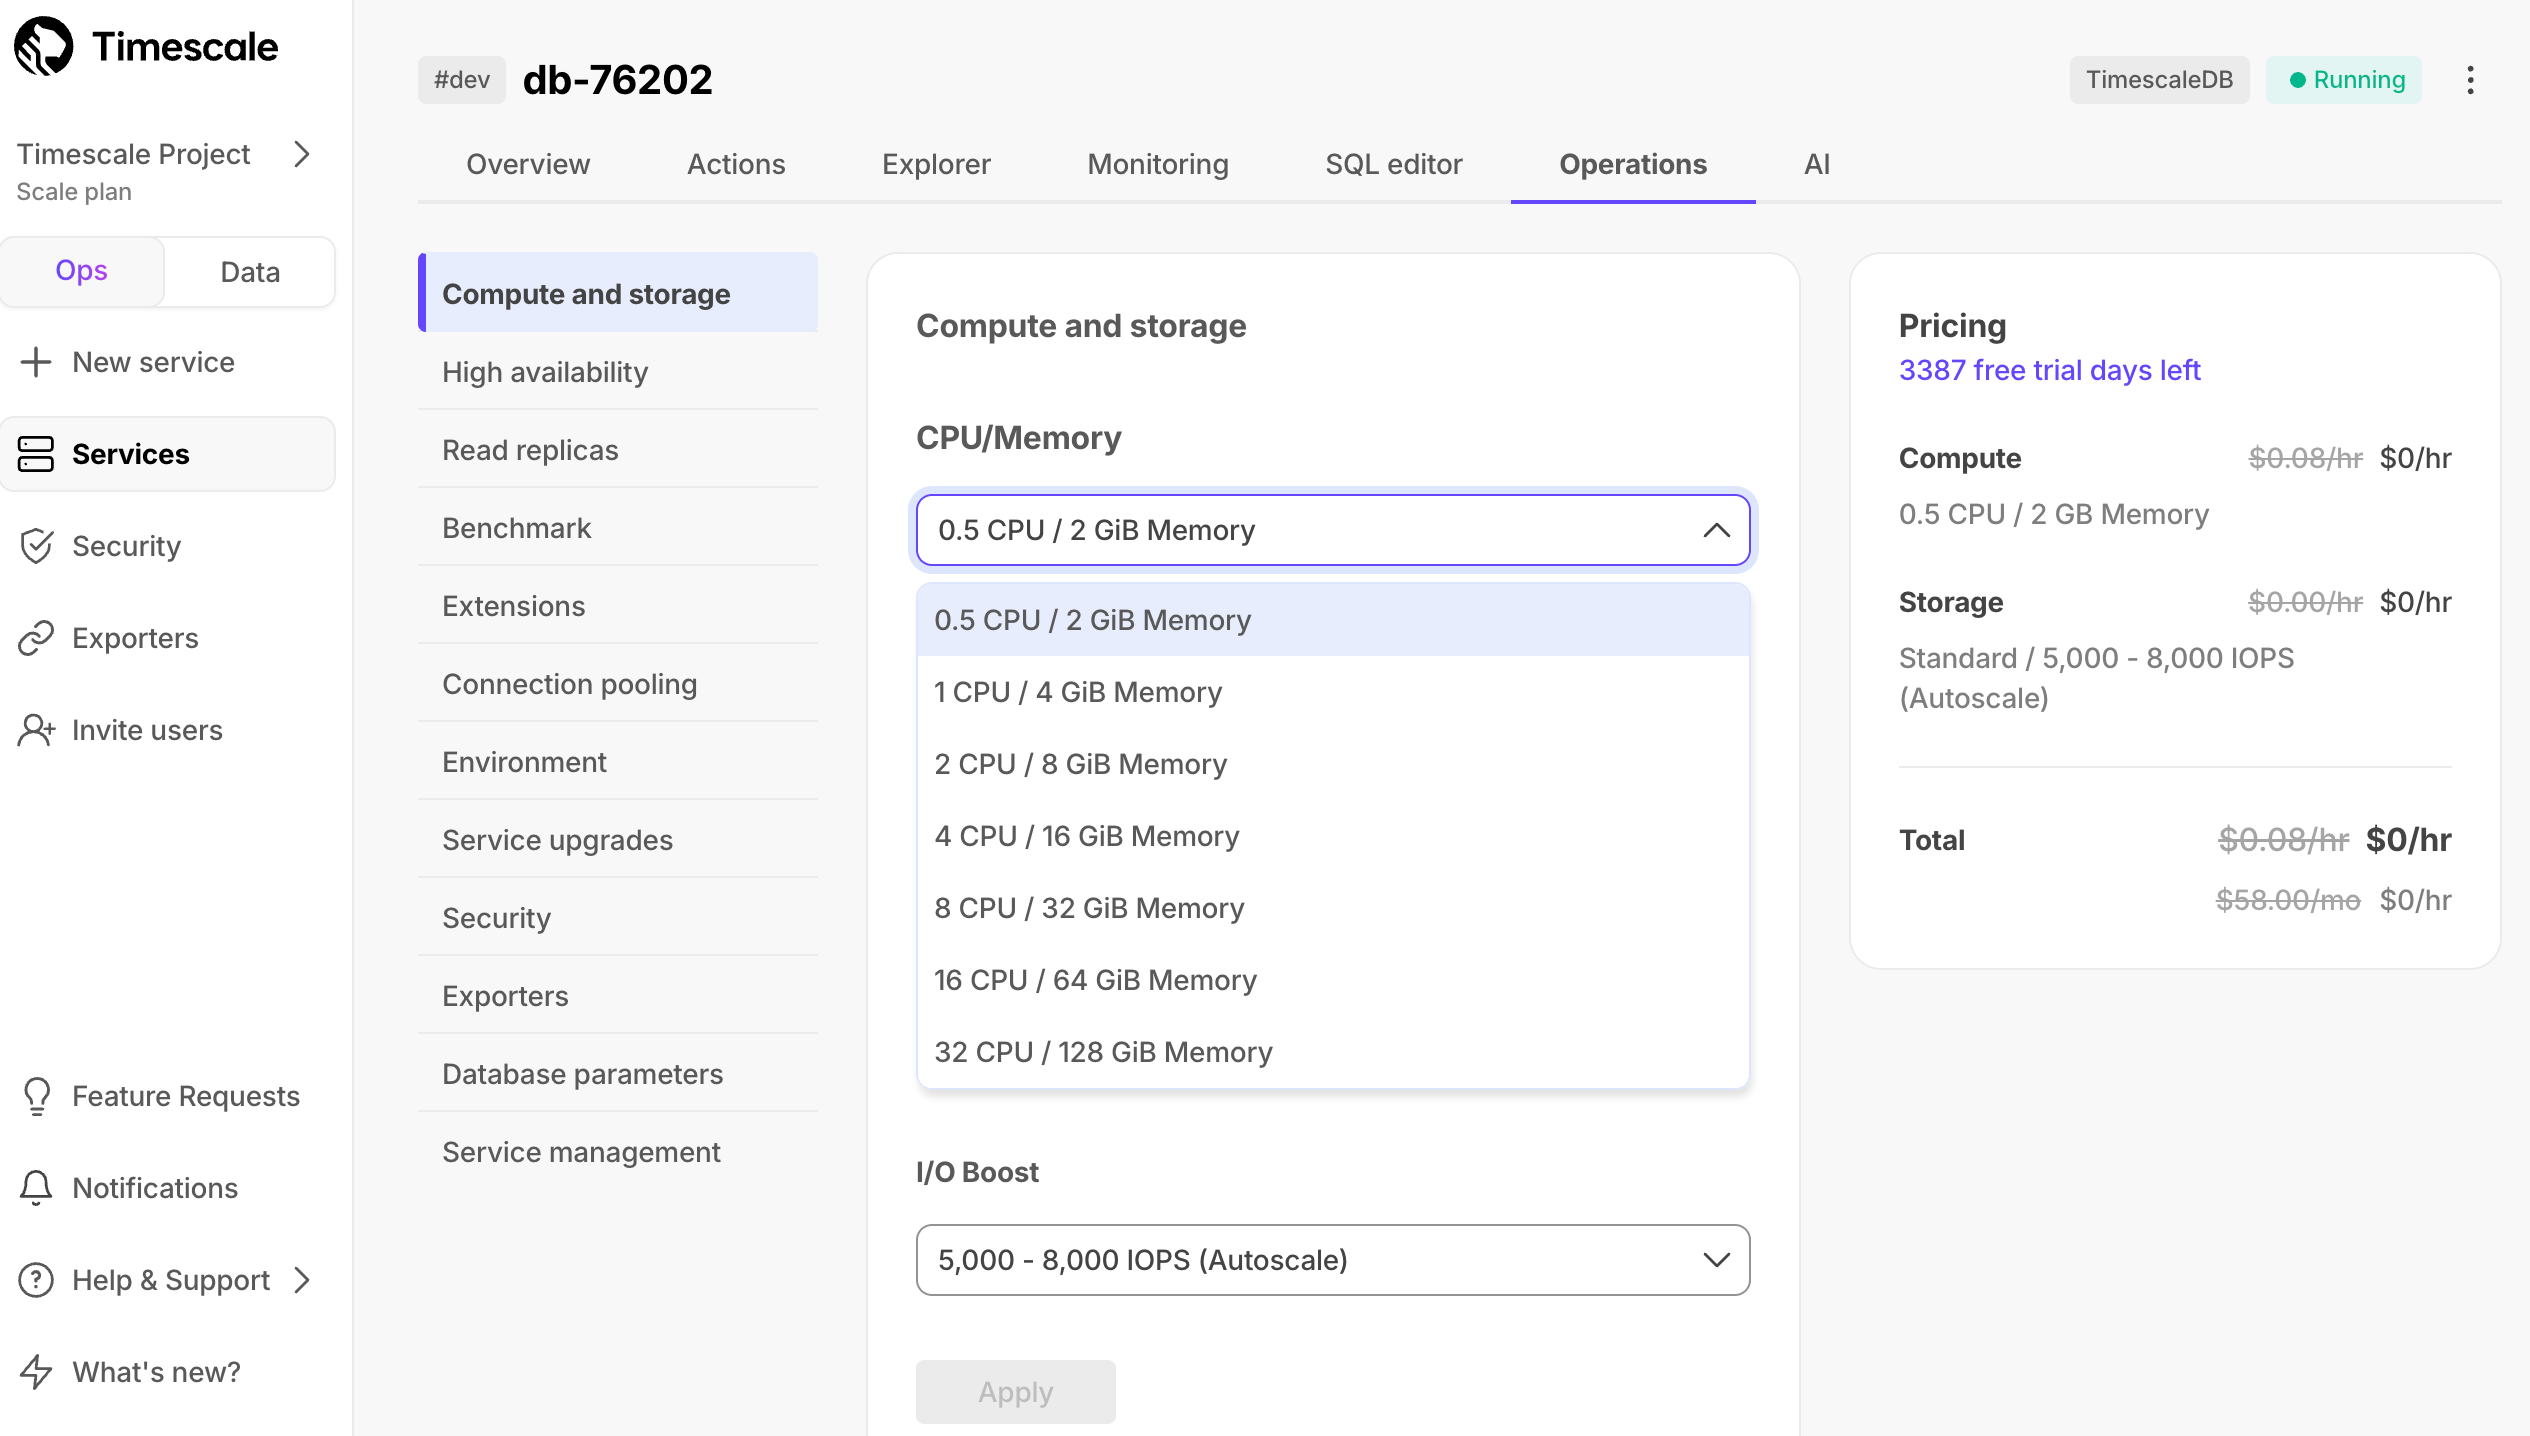Click the #dev environment tag
The height and width of the screenshot is (1436, 2530).
[x=462, y=80]
